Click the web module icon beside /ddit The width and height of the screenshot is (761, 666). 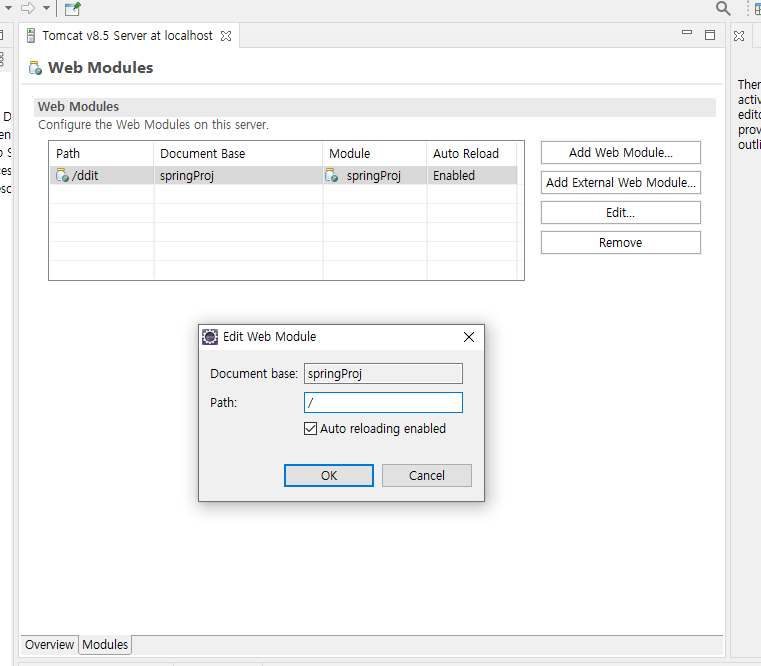coord(62,175)
